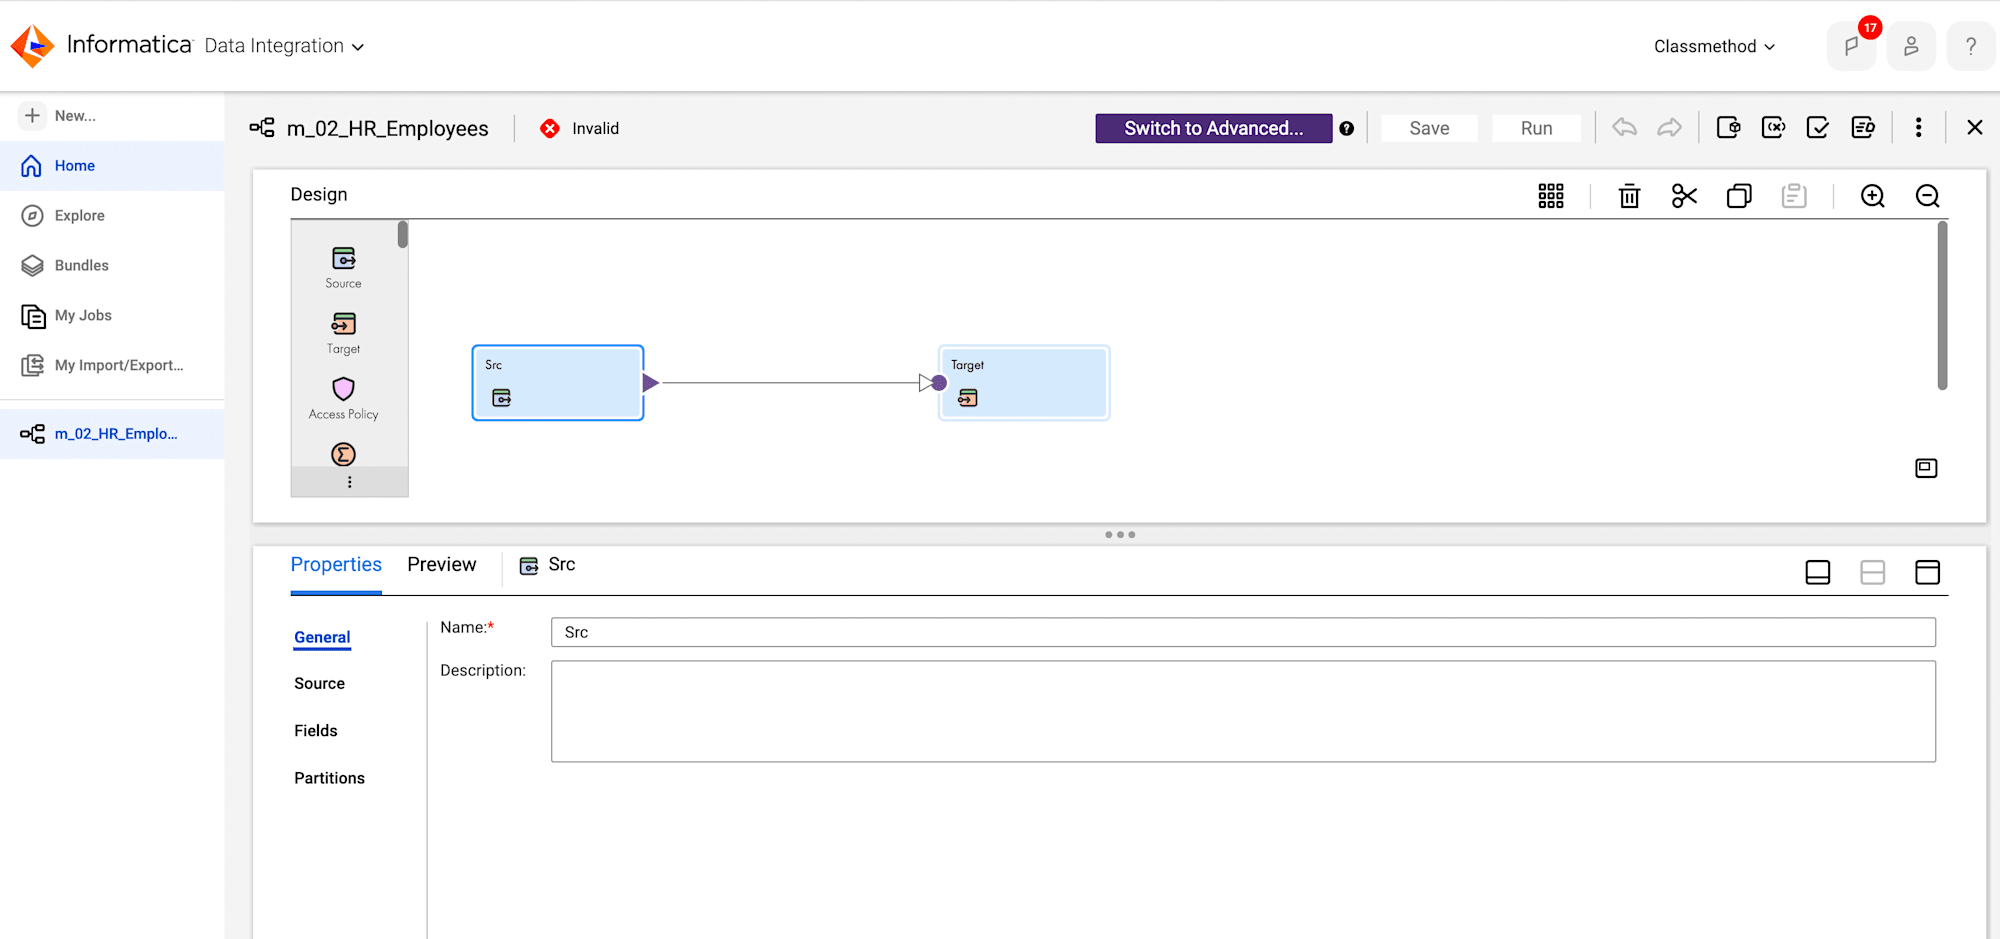Expand the Classmethod organization dropdown
This screenshot has height=939, width=2000.
pyautogui.click(x=1714, y=46)
